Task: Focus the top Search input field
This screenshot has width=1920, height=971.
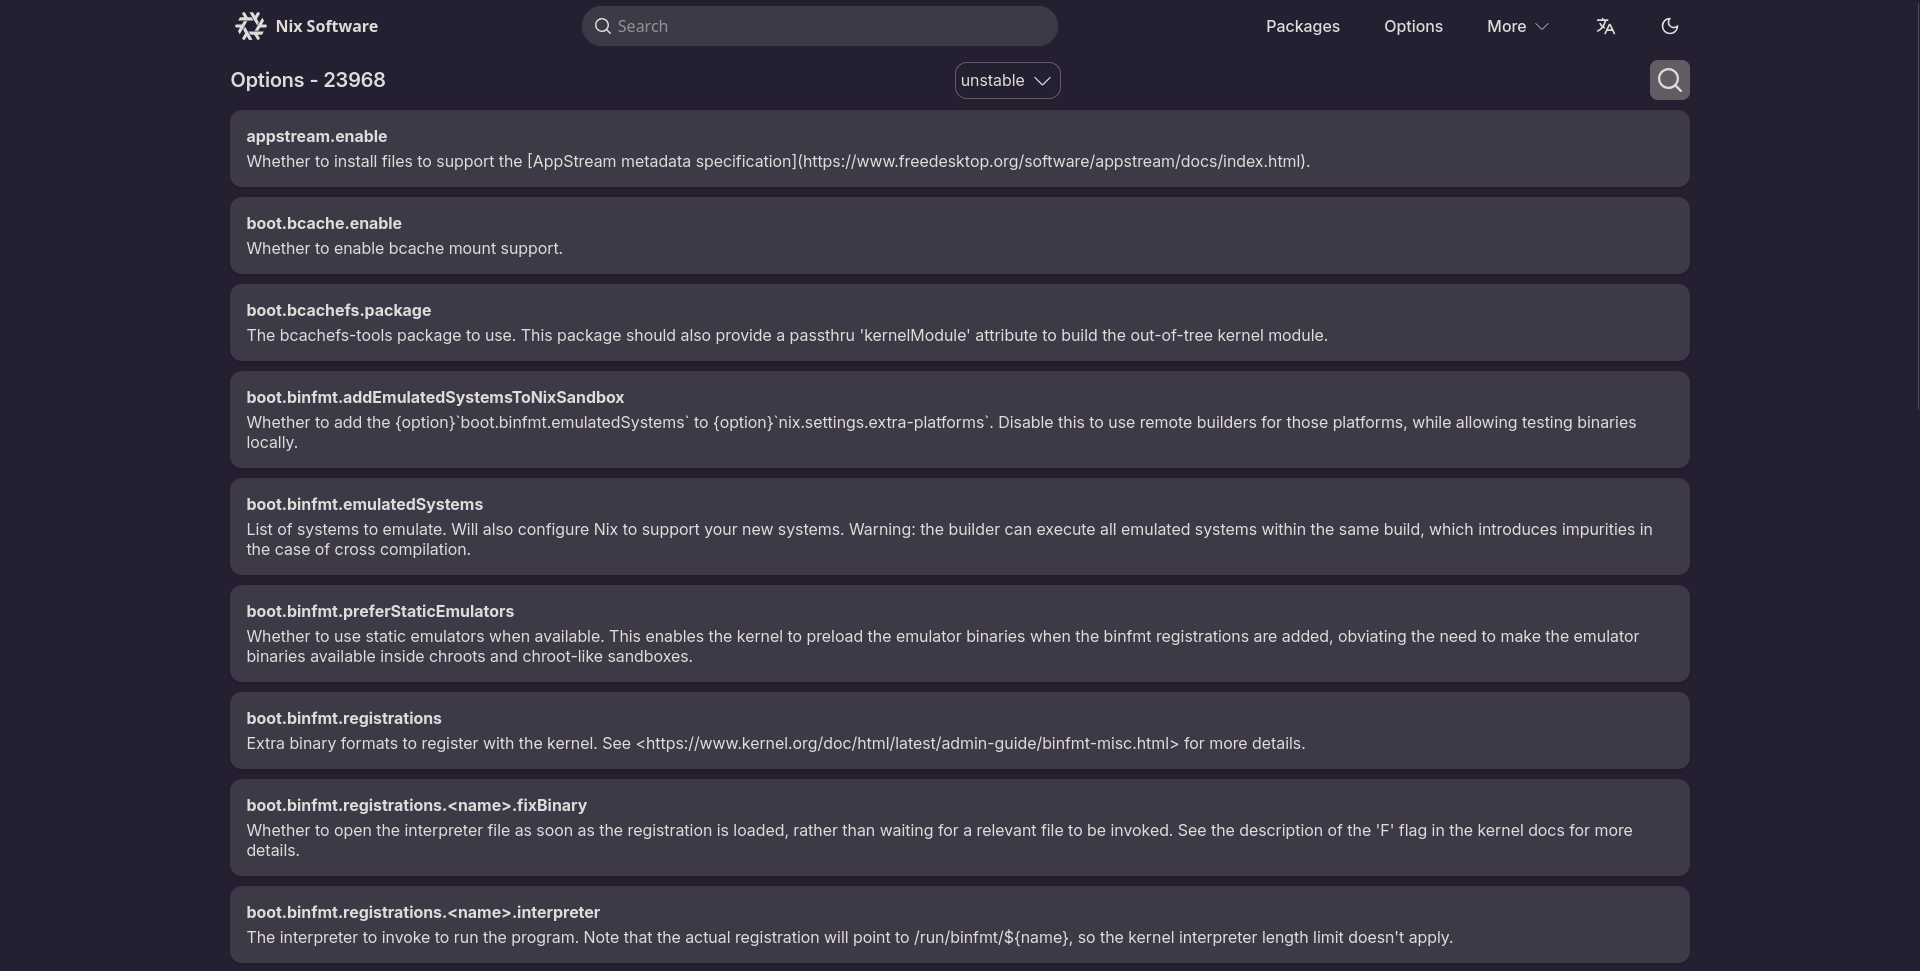Action: point(830,26)
